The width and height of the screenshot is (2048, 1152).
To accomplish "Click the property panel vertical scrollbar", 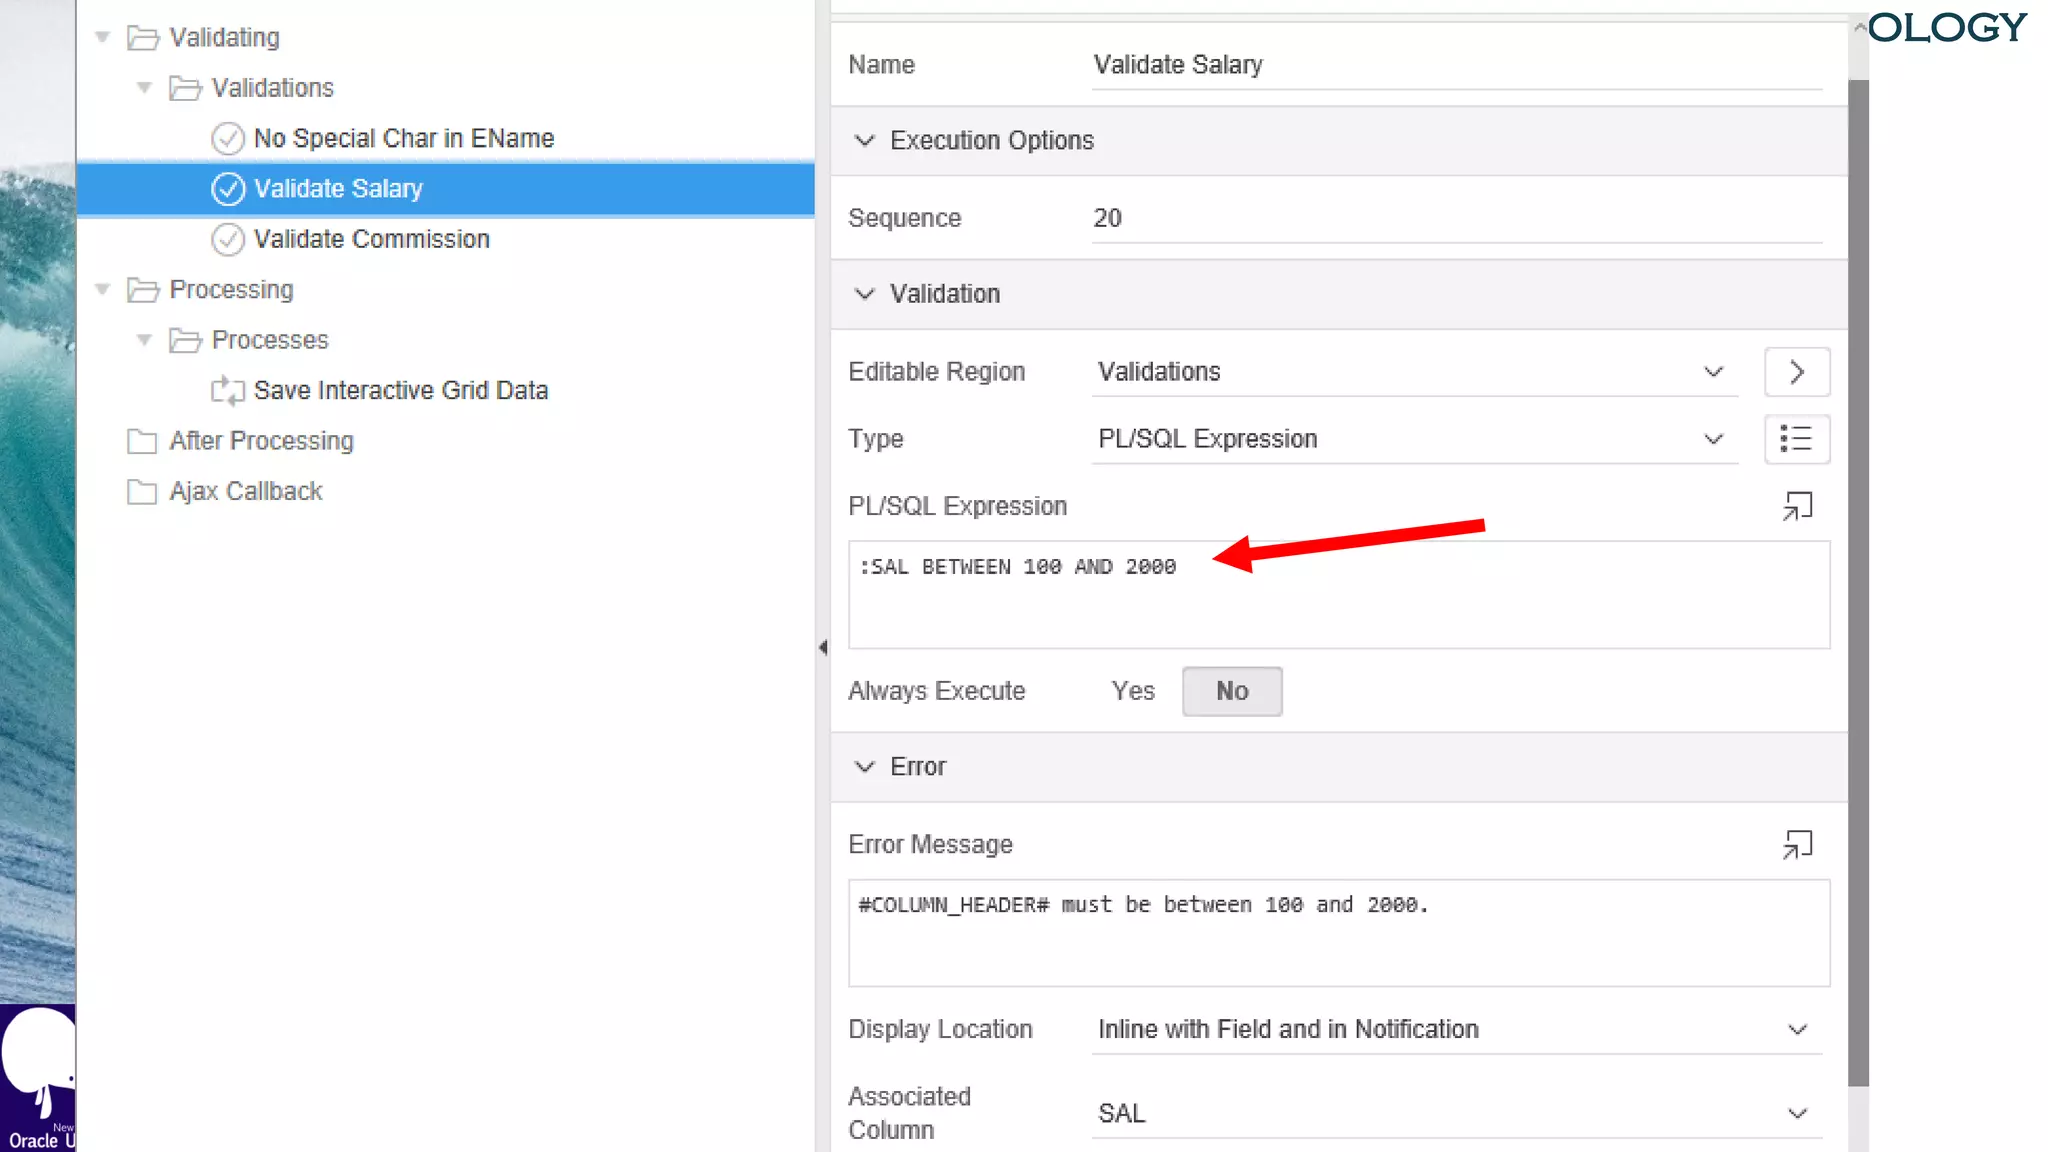I will click(x=1858, y=580).
